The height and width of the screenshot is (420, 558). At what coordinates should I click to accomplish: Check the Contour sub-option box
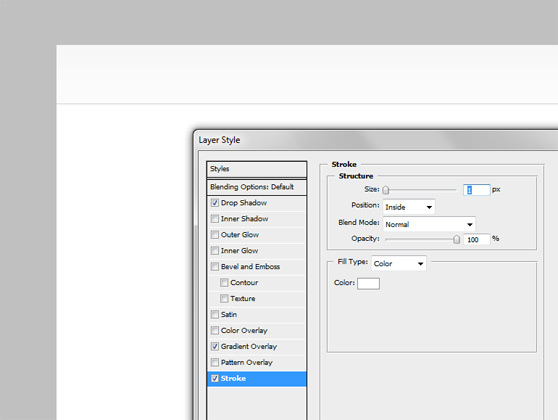click(x=224, y=283)
